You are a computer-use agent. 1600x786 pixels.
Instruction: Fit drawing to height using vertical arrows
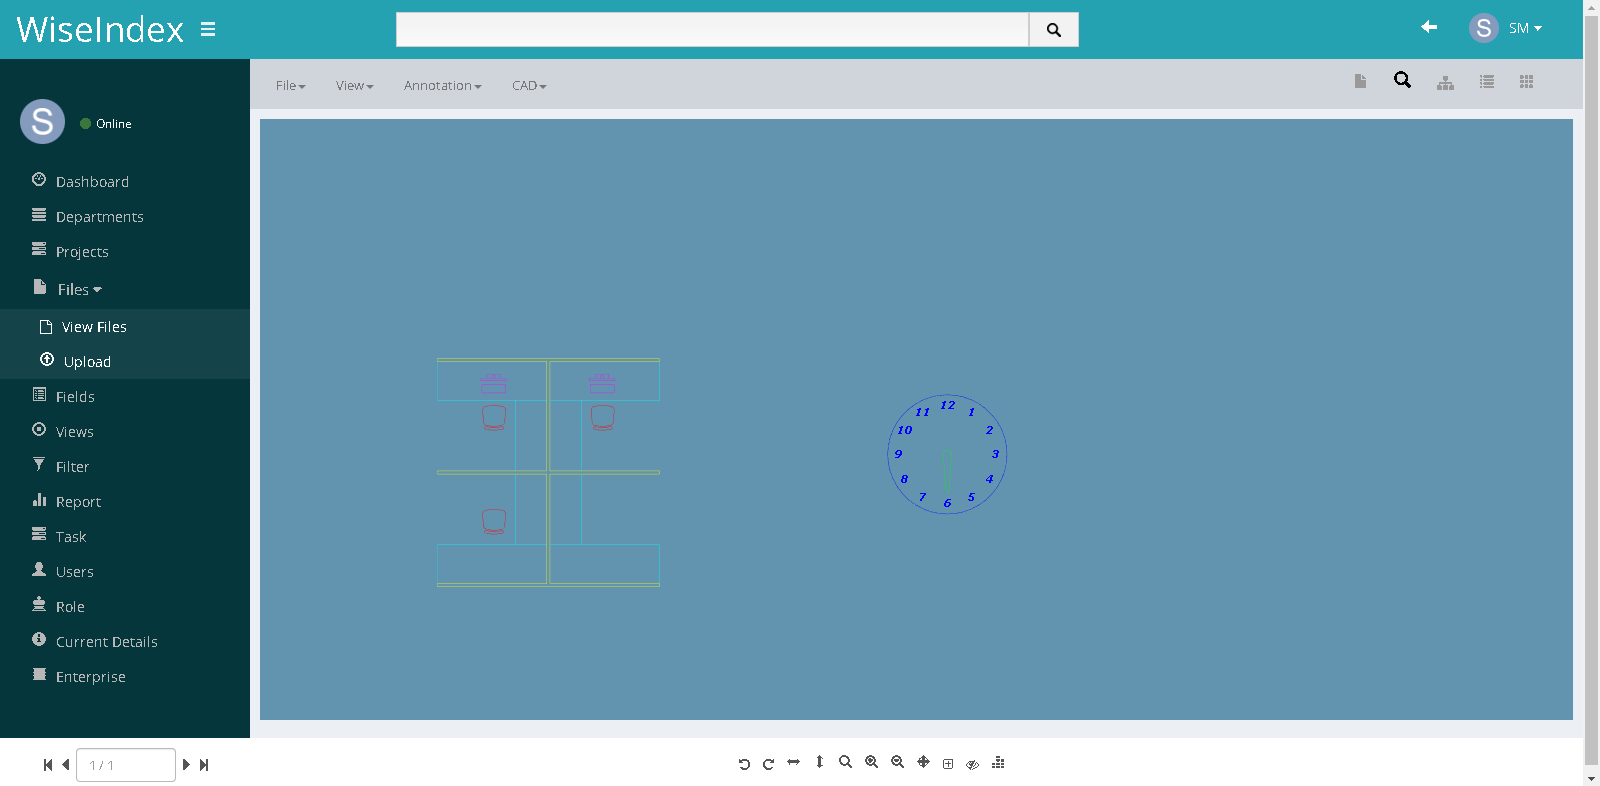click(819, 762)
